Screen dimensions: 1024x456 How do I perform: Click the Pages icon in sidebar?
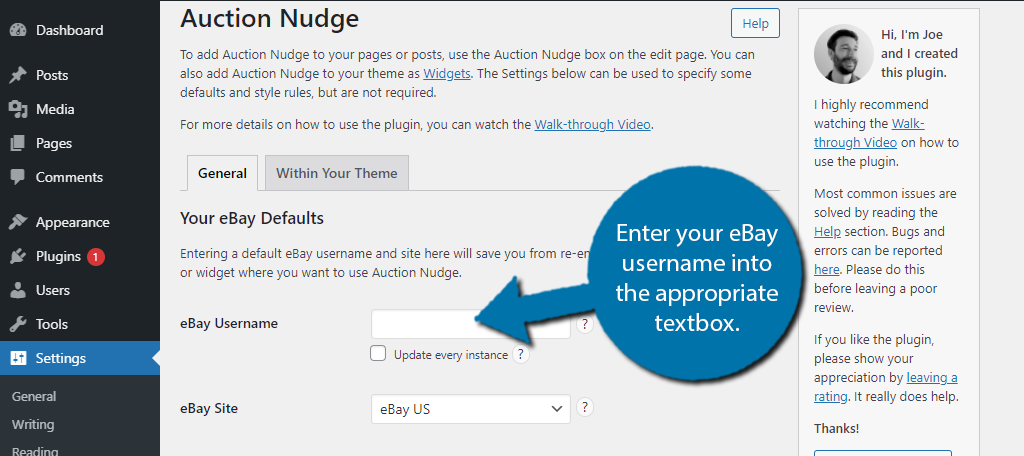click(18, 143)
